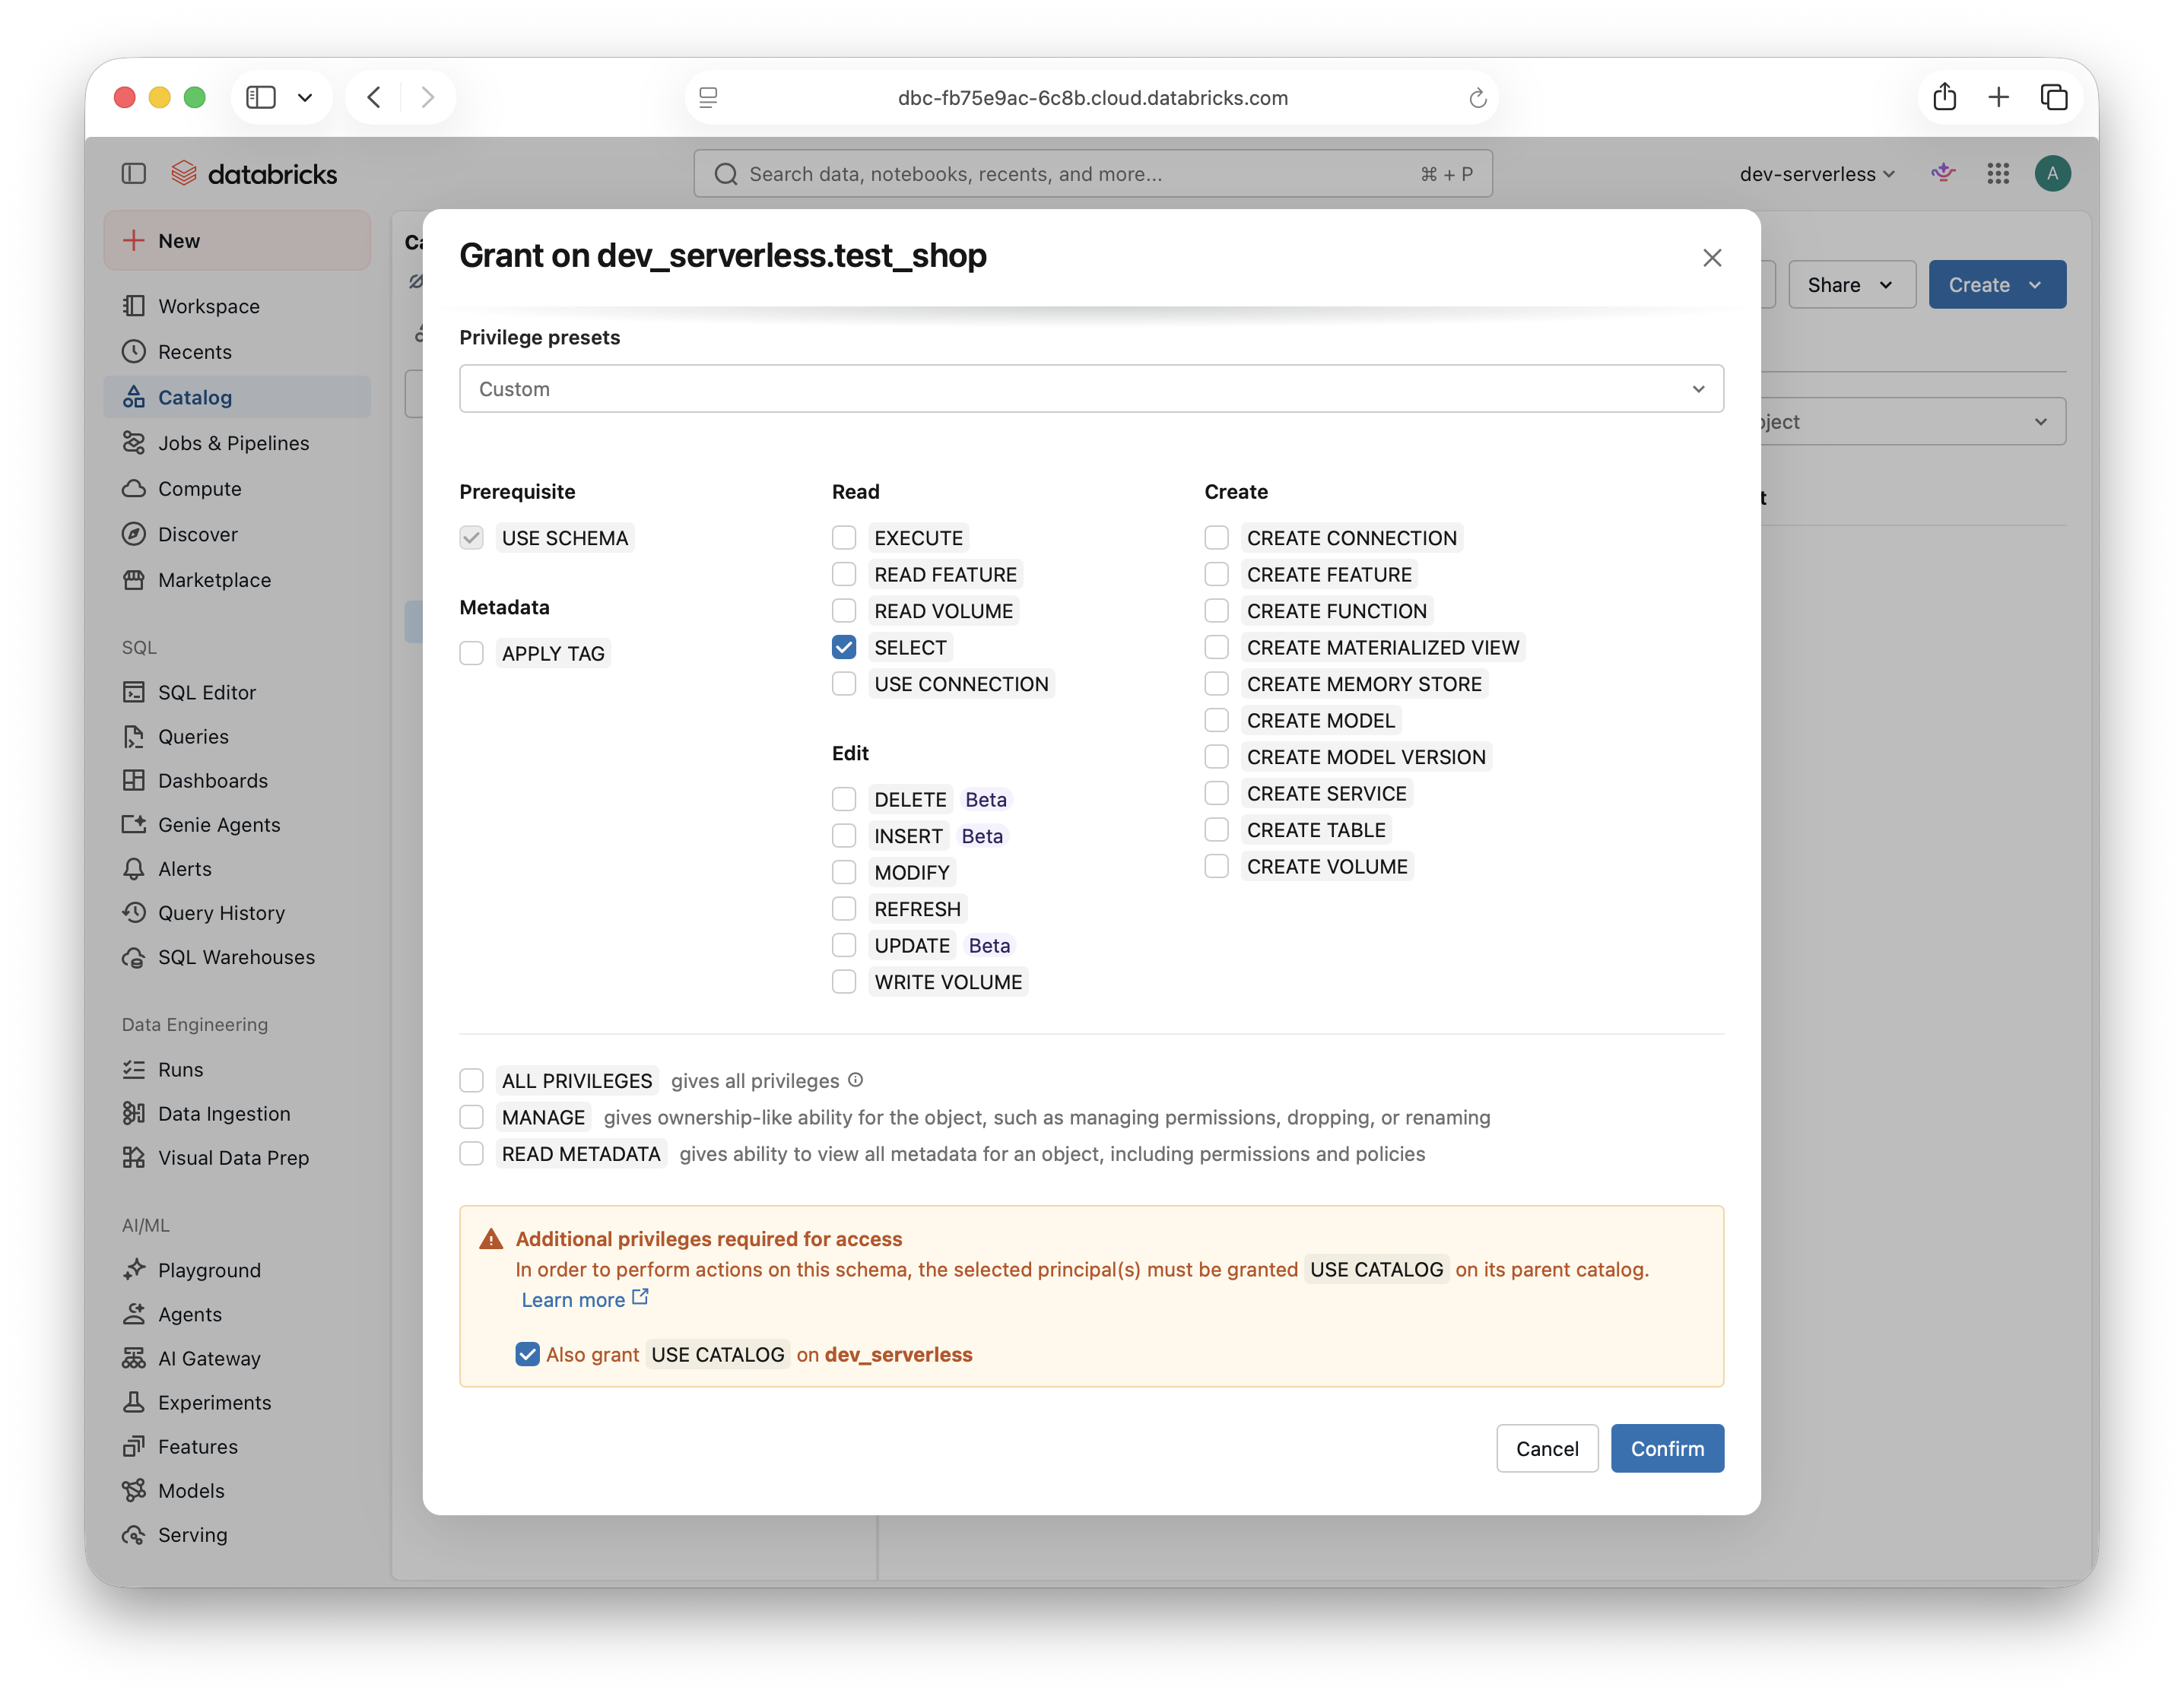Open the Learn more link

pyautogui.click(x=585, y=1299)
